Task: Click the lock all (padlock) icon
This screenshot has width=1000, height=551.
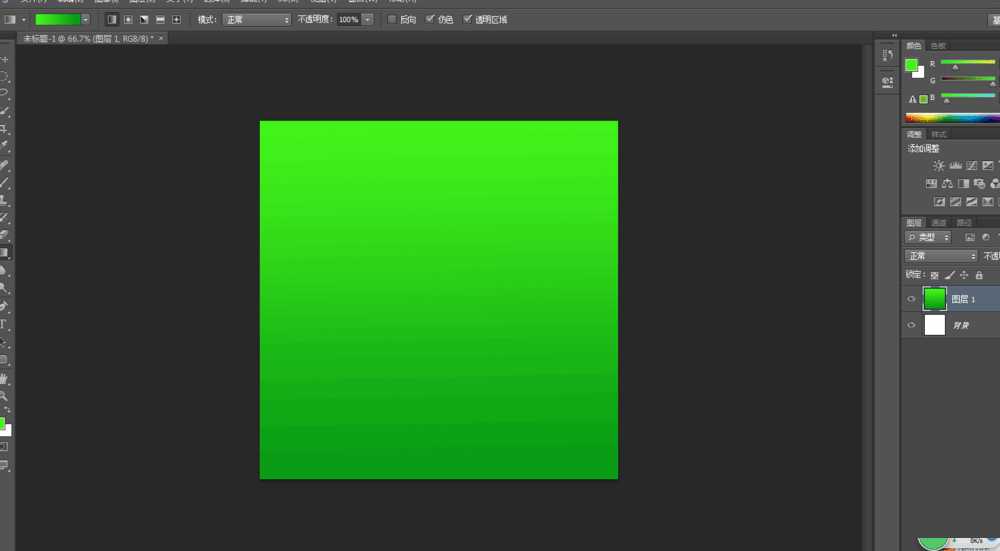Action: point(979,275)
